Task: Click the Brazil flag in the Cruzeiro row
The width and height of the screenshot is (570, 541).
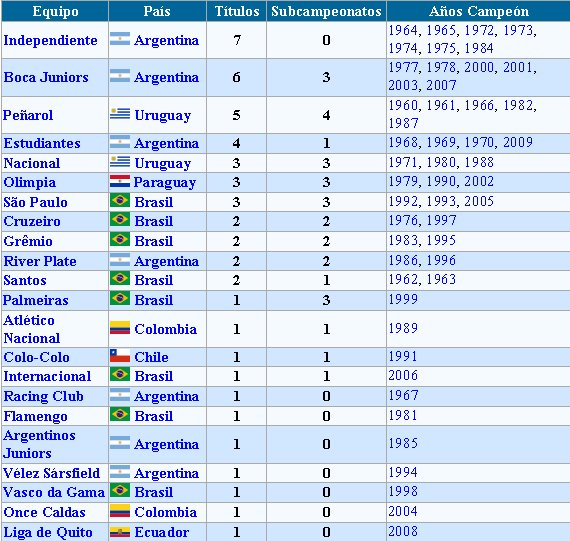Action: click(x=120, y=220)
